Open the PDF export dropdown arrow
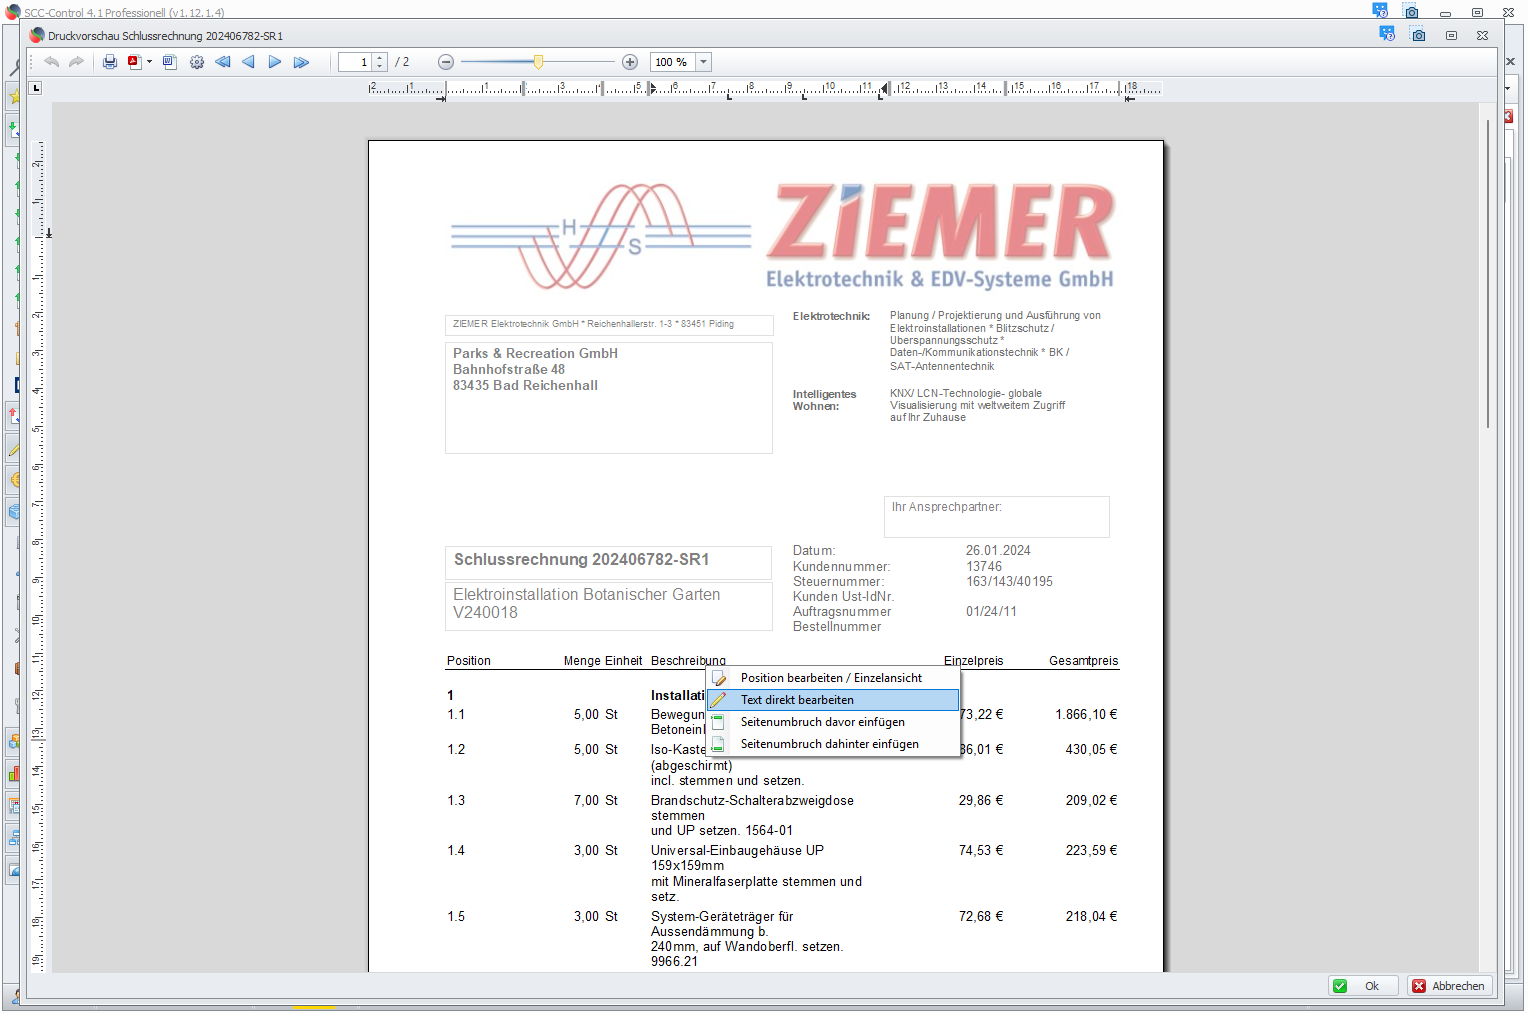 [150, 62]
